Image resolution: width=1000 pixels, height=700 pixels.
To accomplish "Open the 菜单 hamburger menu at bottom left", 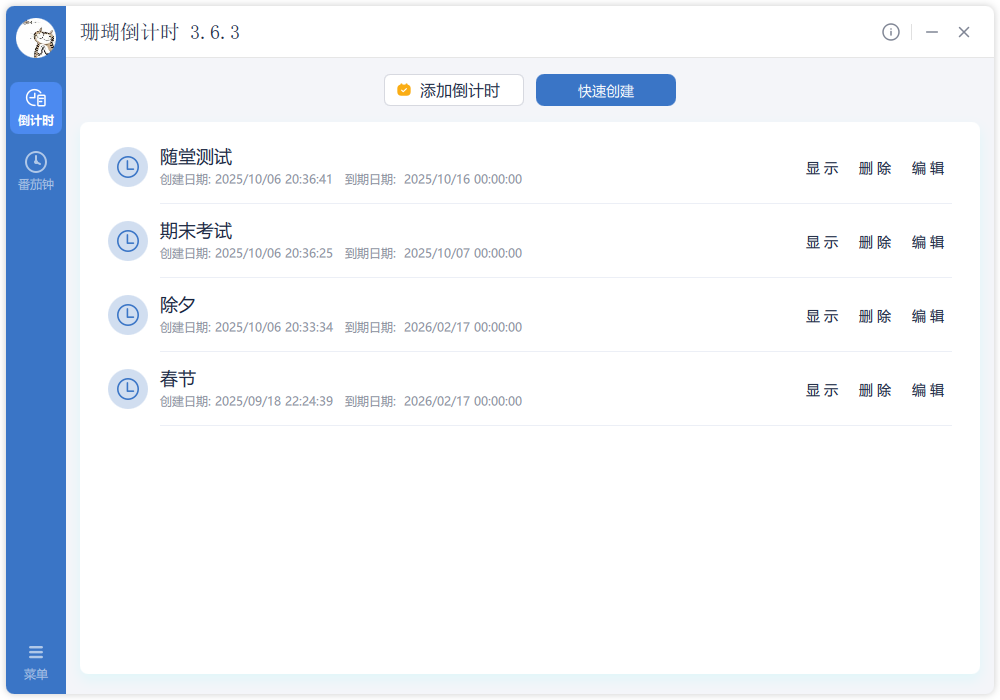I will pyautogui.click(x=35, y=660).
